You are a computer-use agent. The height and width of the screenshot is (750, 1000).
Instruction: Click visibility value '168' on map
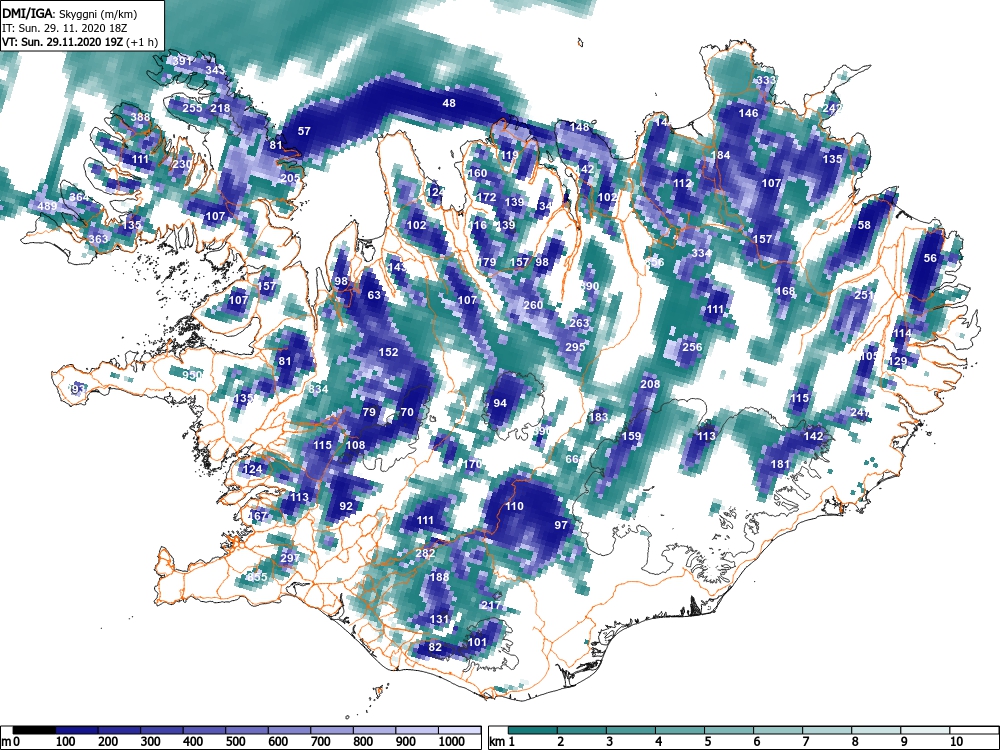point(785,291)
